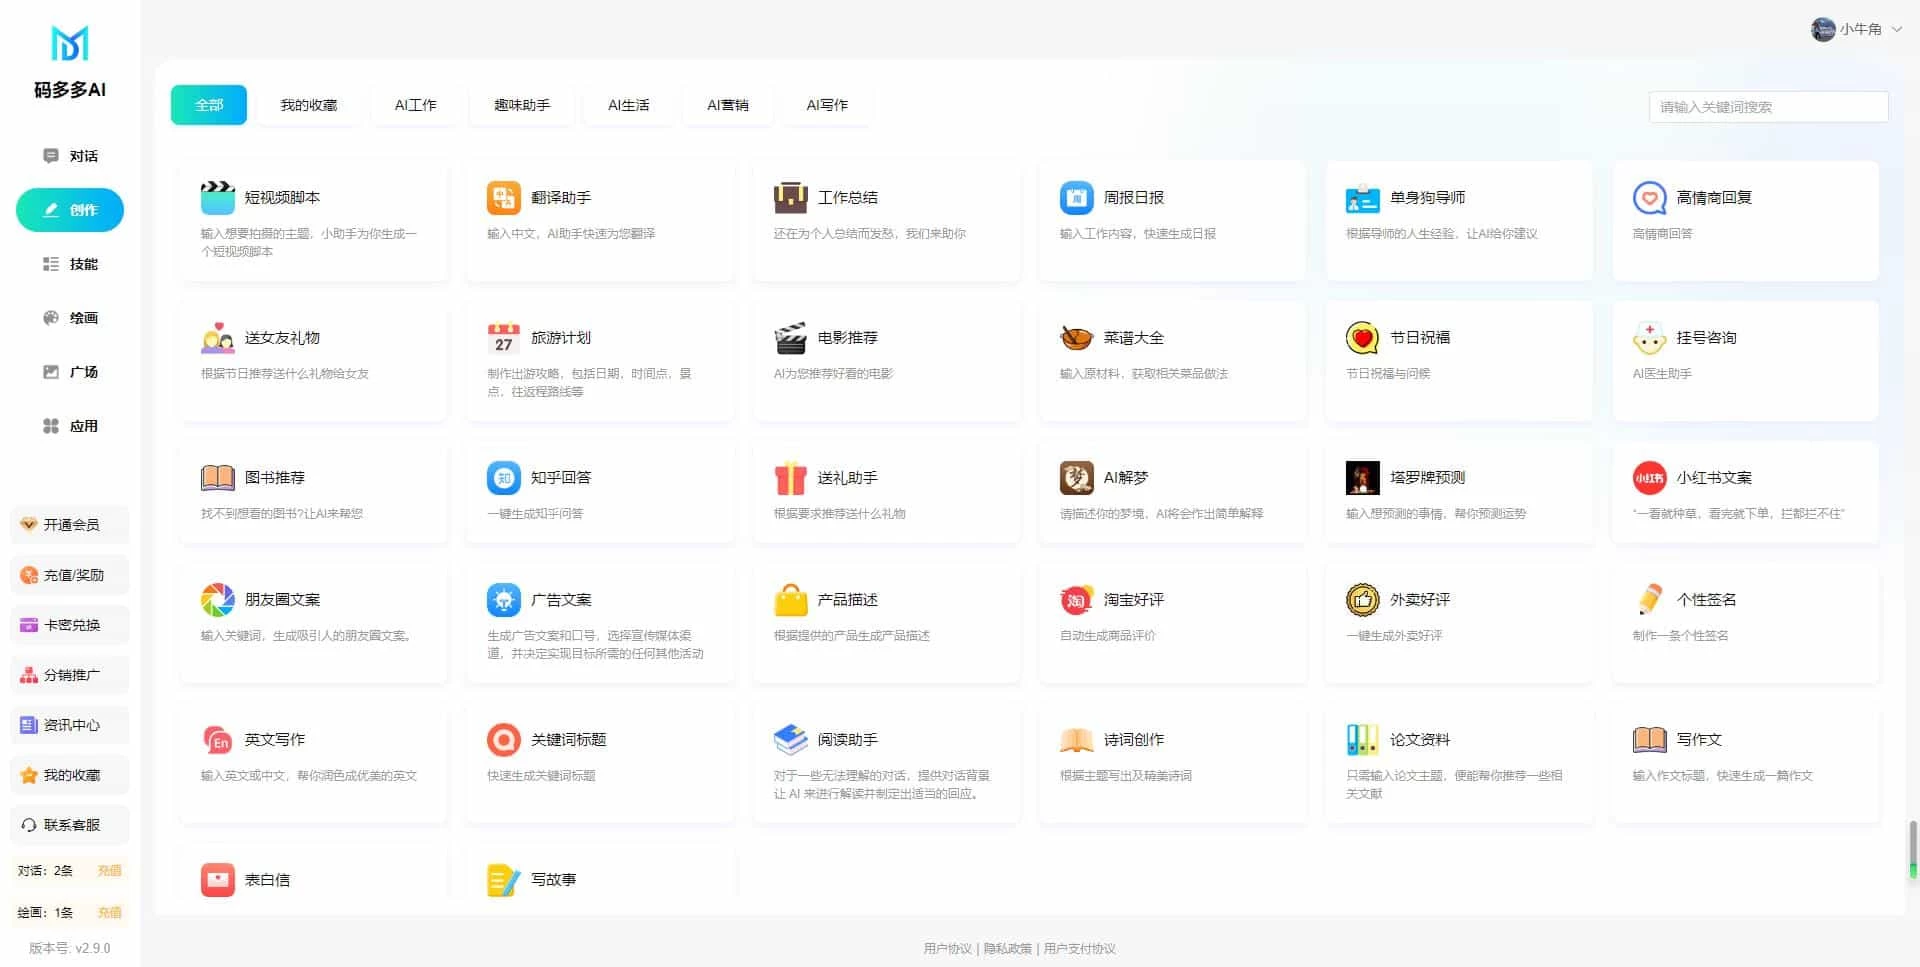1920x967 pixels.
Task: Click the 资讯中心 button
Action: (x=70, y=725)
